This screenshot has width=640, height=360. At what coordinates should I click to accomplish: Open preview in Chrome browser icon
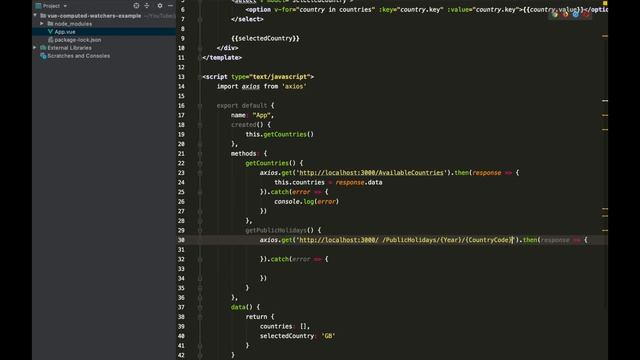click(x=555, y=15)
